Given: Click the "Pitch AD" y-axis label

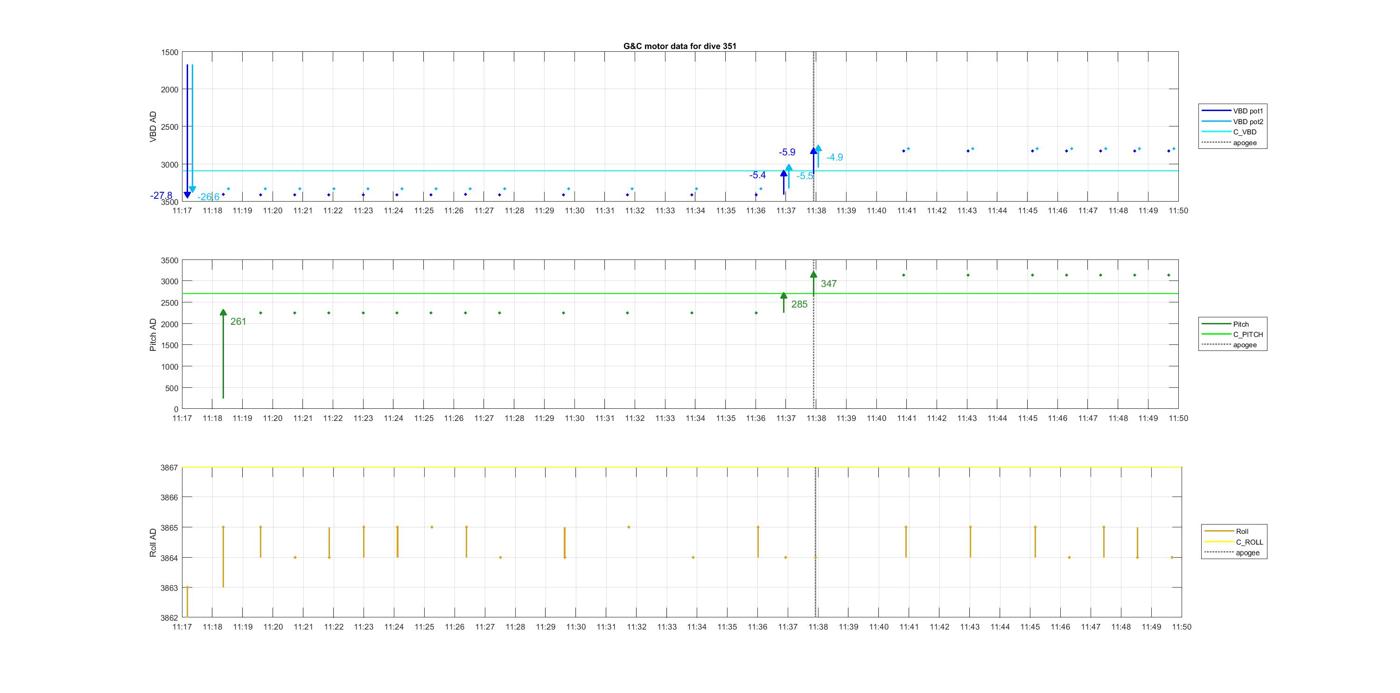Looking at the screenshot, I should click(153, 335).
